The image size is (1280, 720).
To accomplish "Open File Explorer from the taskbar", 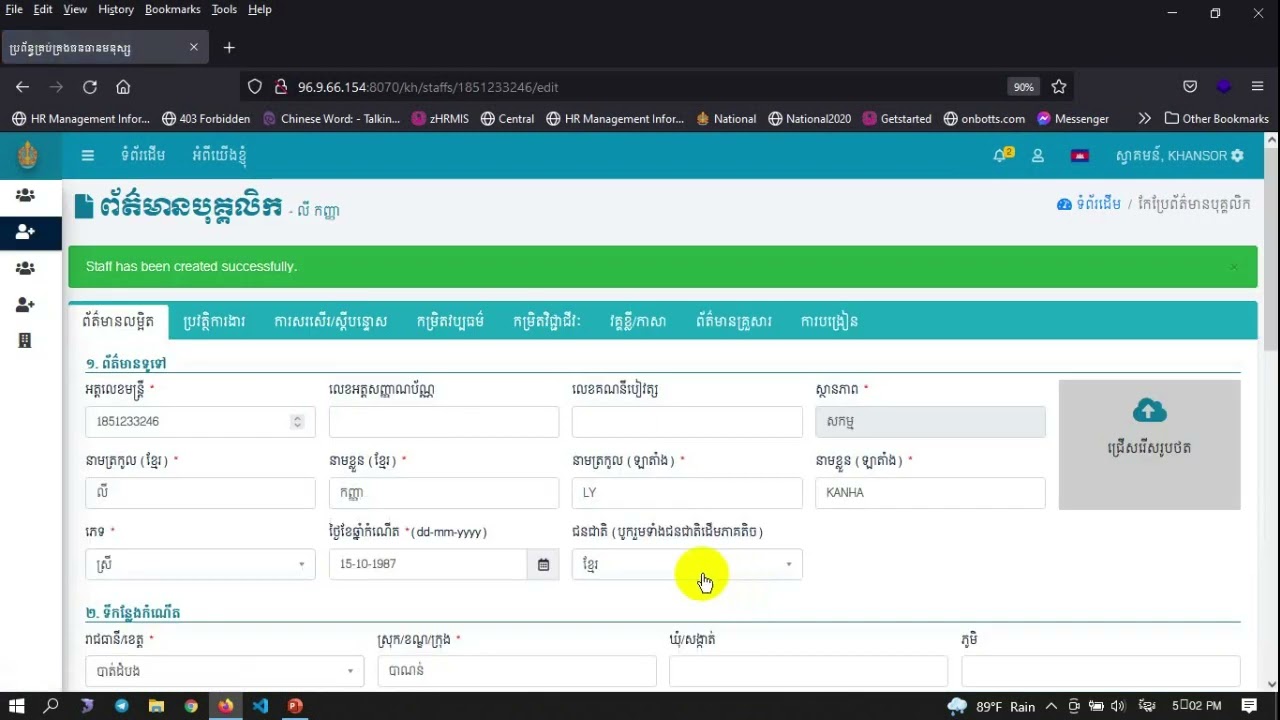I will (x=156, y=706).
